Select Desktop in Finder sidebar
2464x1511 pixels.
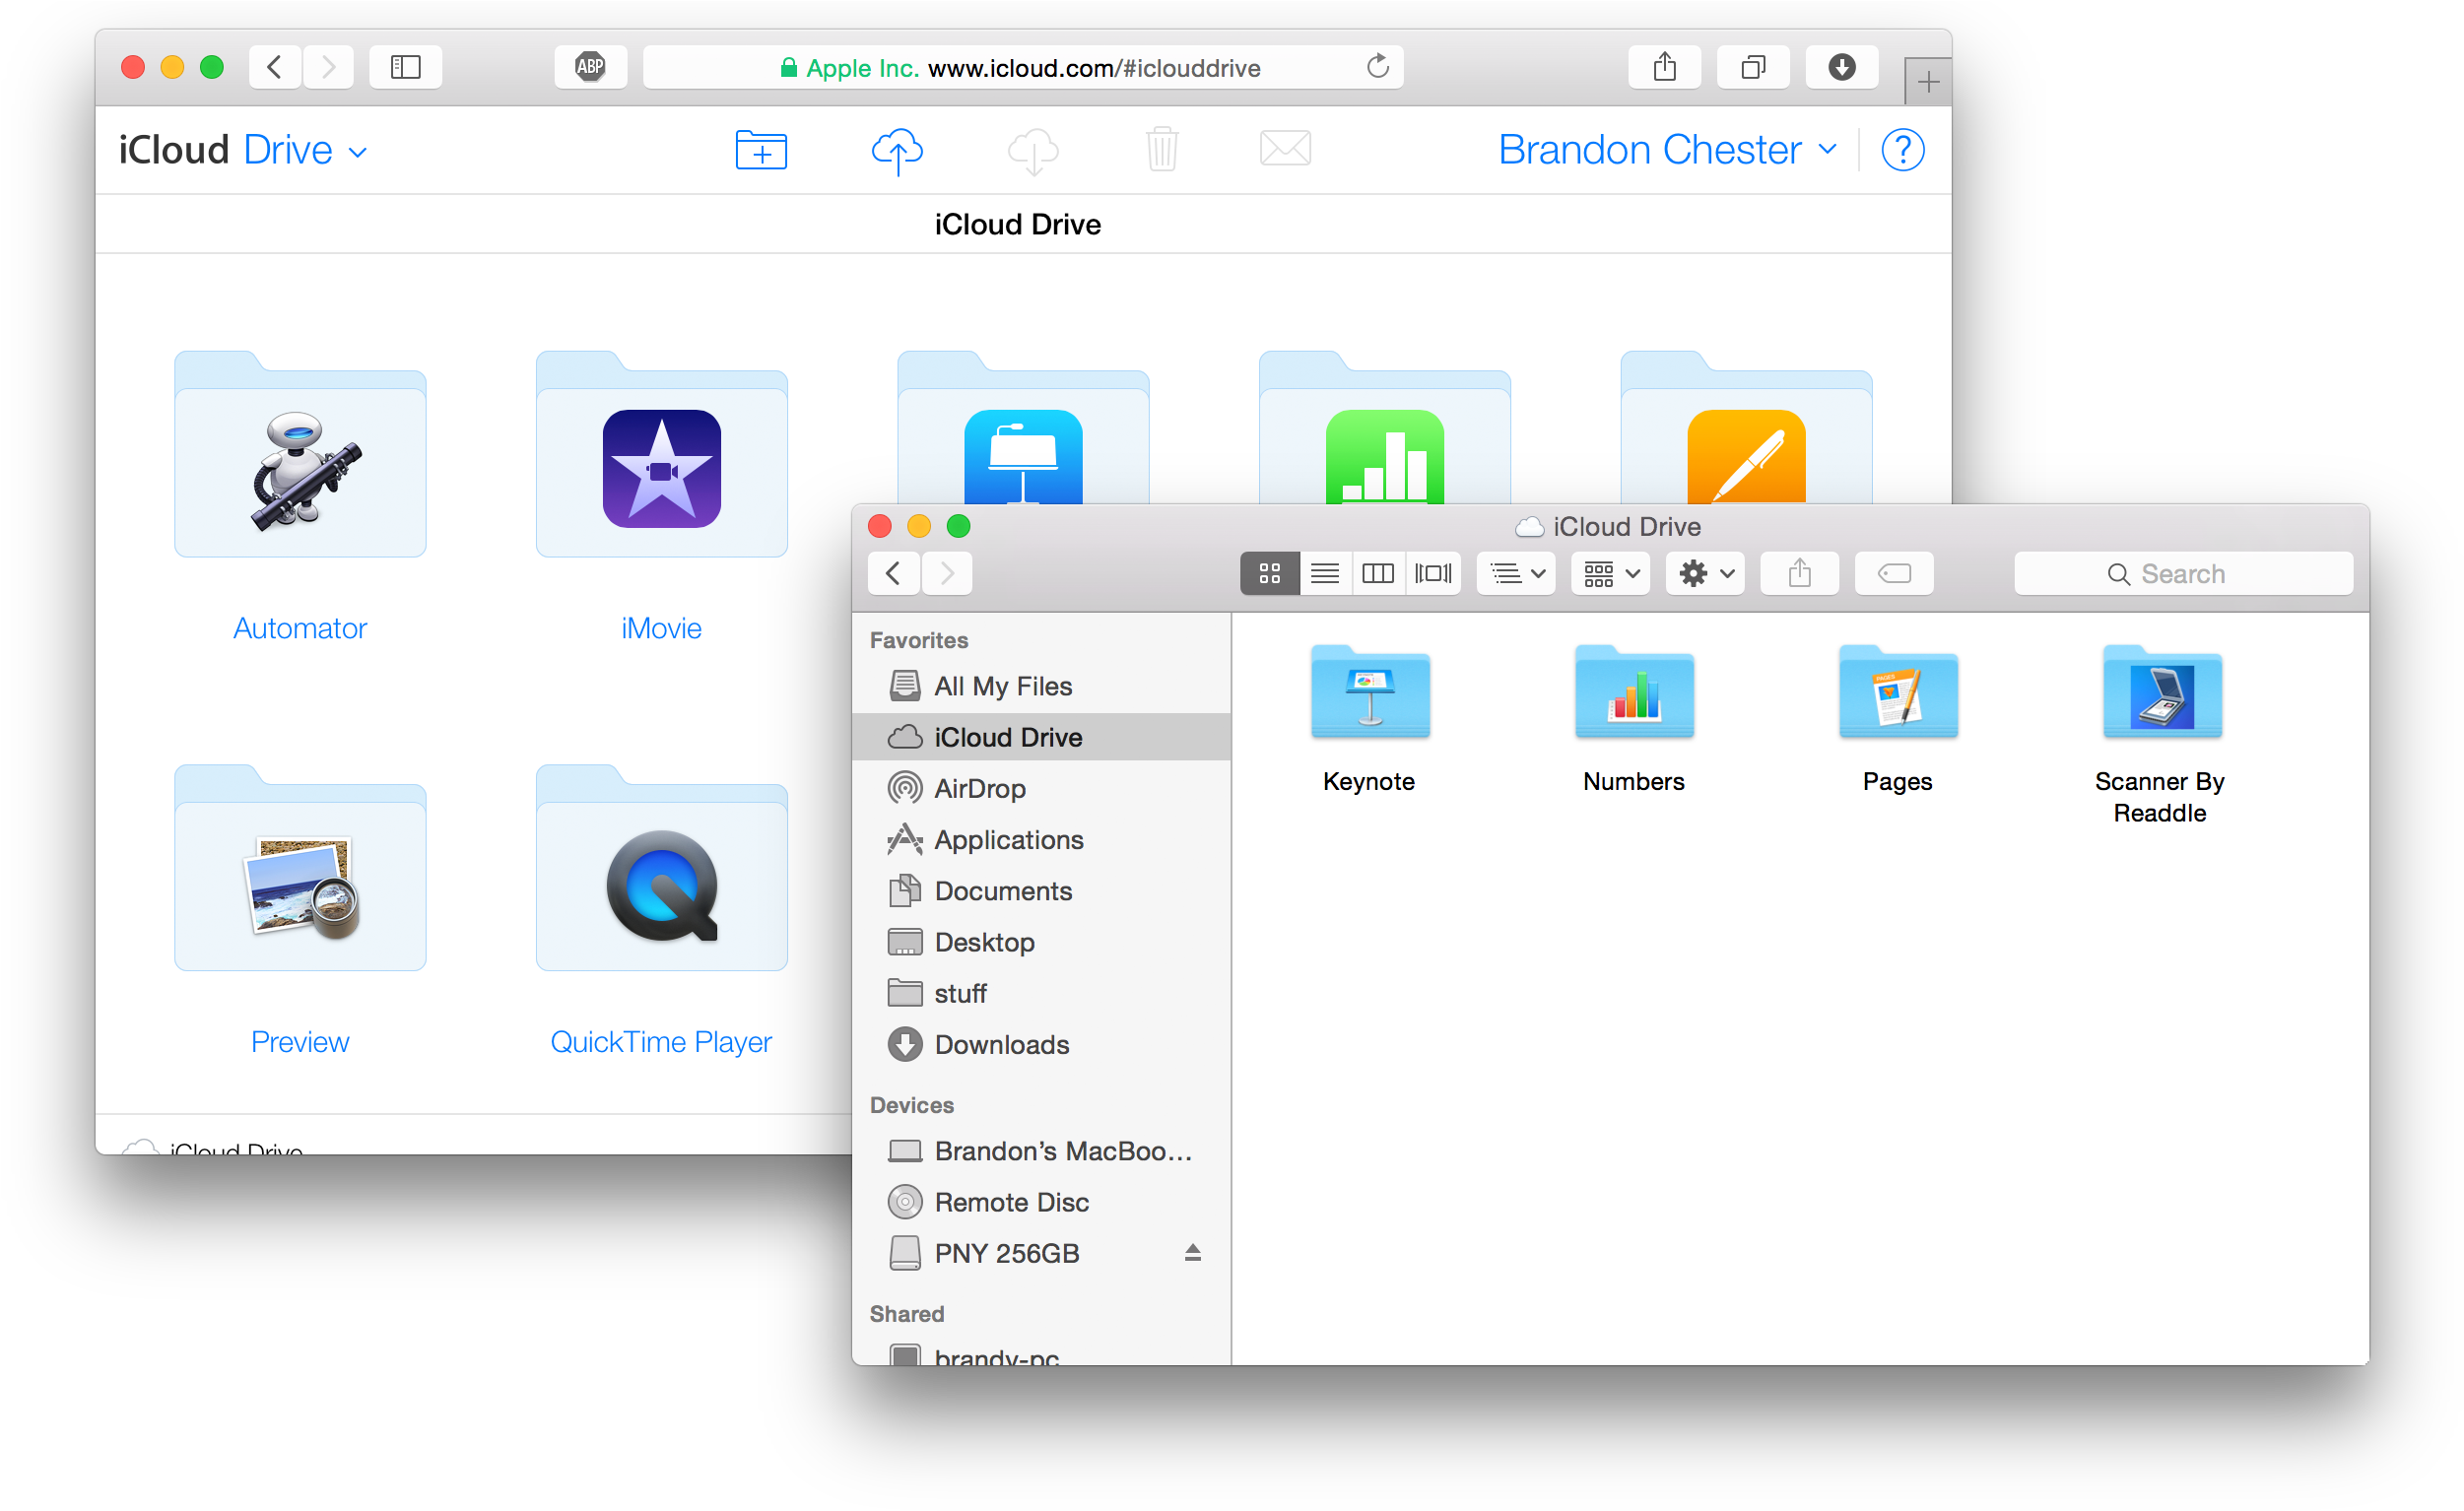click(x=1041, y=942)
